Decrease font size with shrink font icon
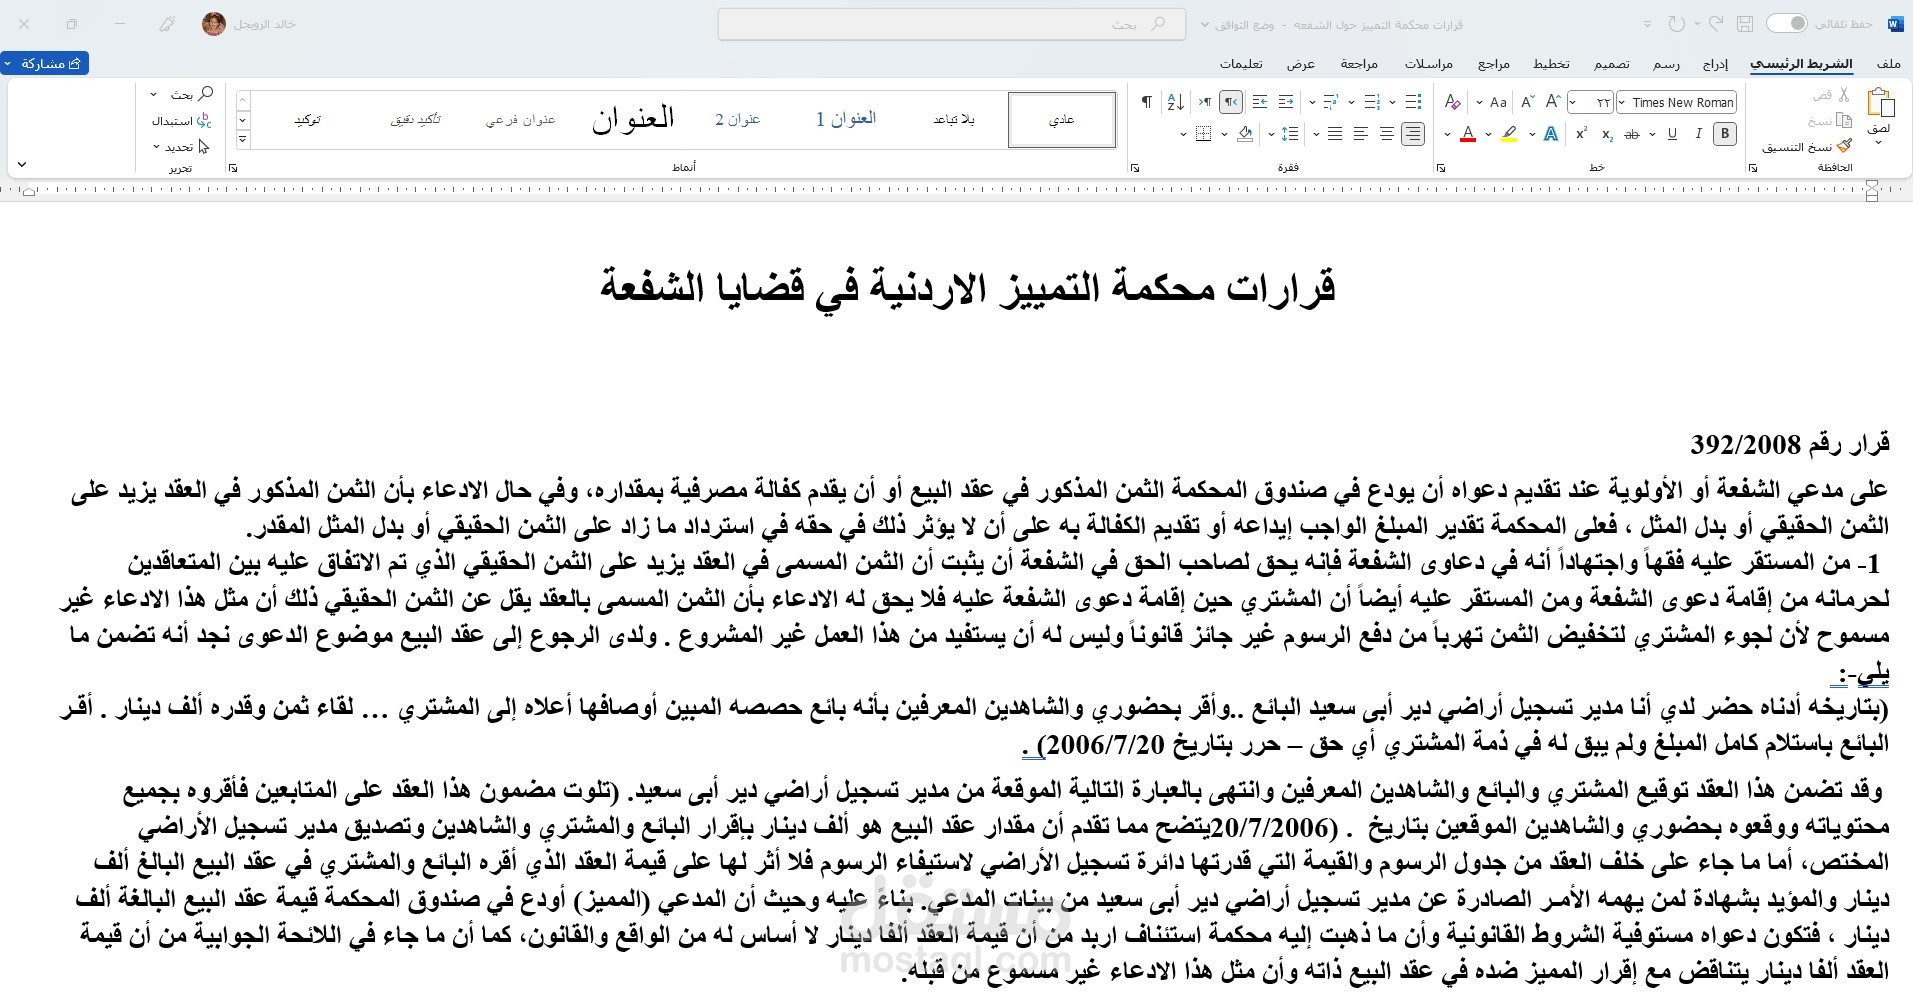 1527,101
